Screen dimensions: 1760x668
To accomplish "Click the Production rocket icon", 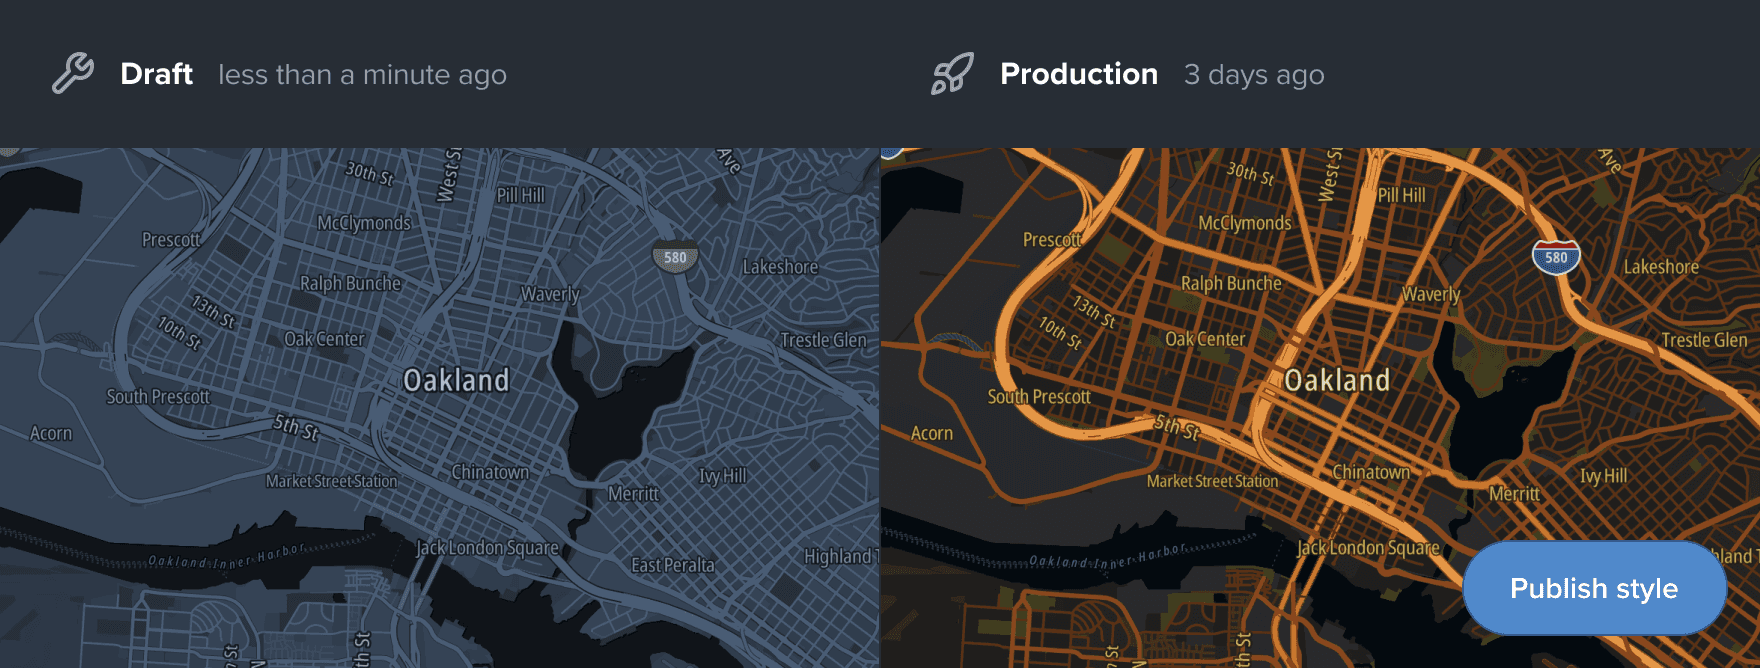I will [952, 74].
